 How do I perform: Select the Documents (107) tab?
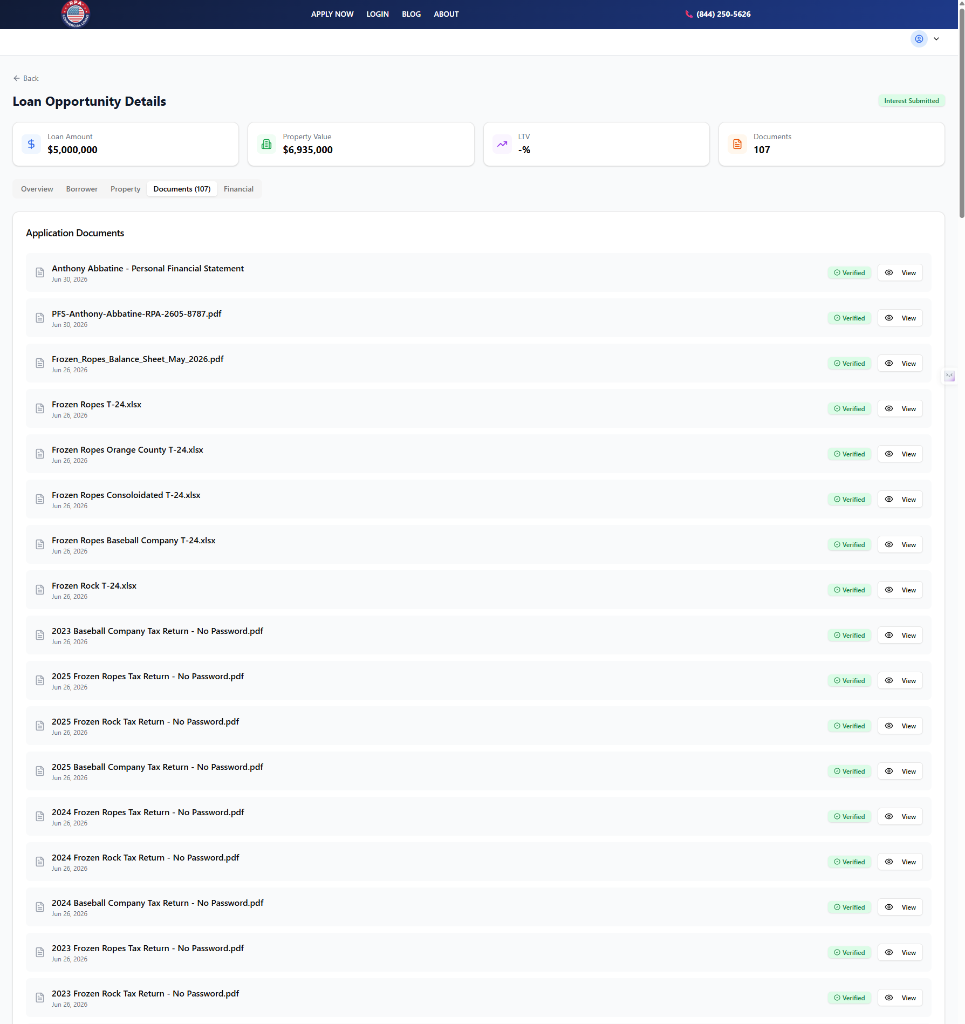point(182,189)
